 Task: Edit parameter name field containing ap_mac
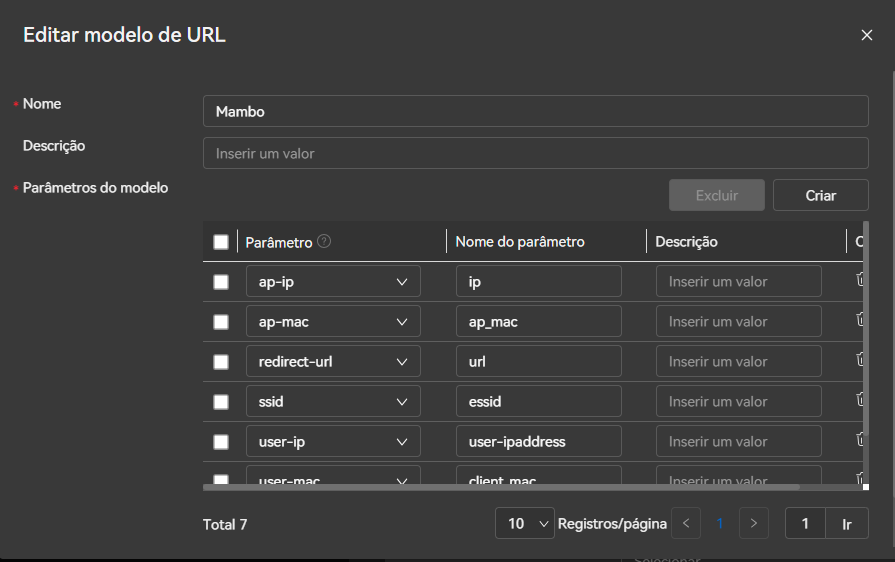click(x=538, y=321)
